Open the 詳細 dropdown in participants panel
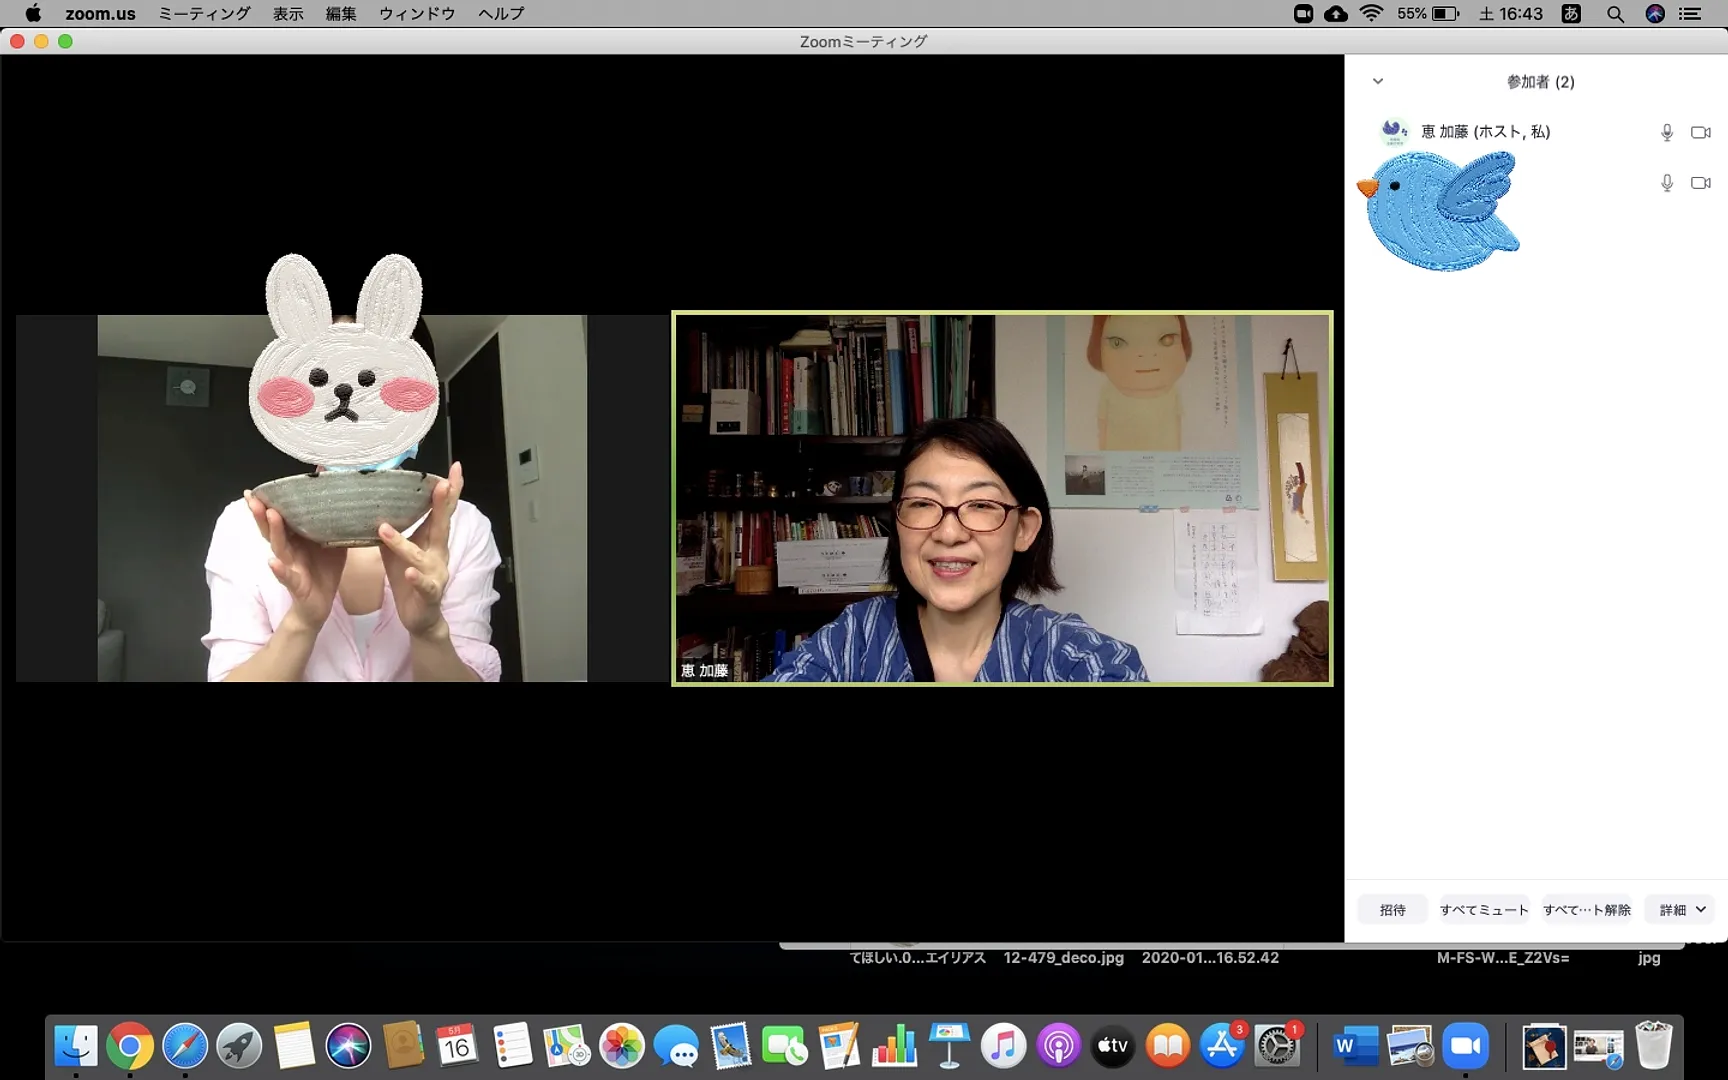 point(1679,909)
